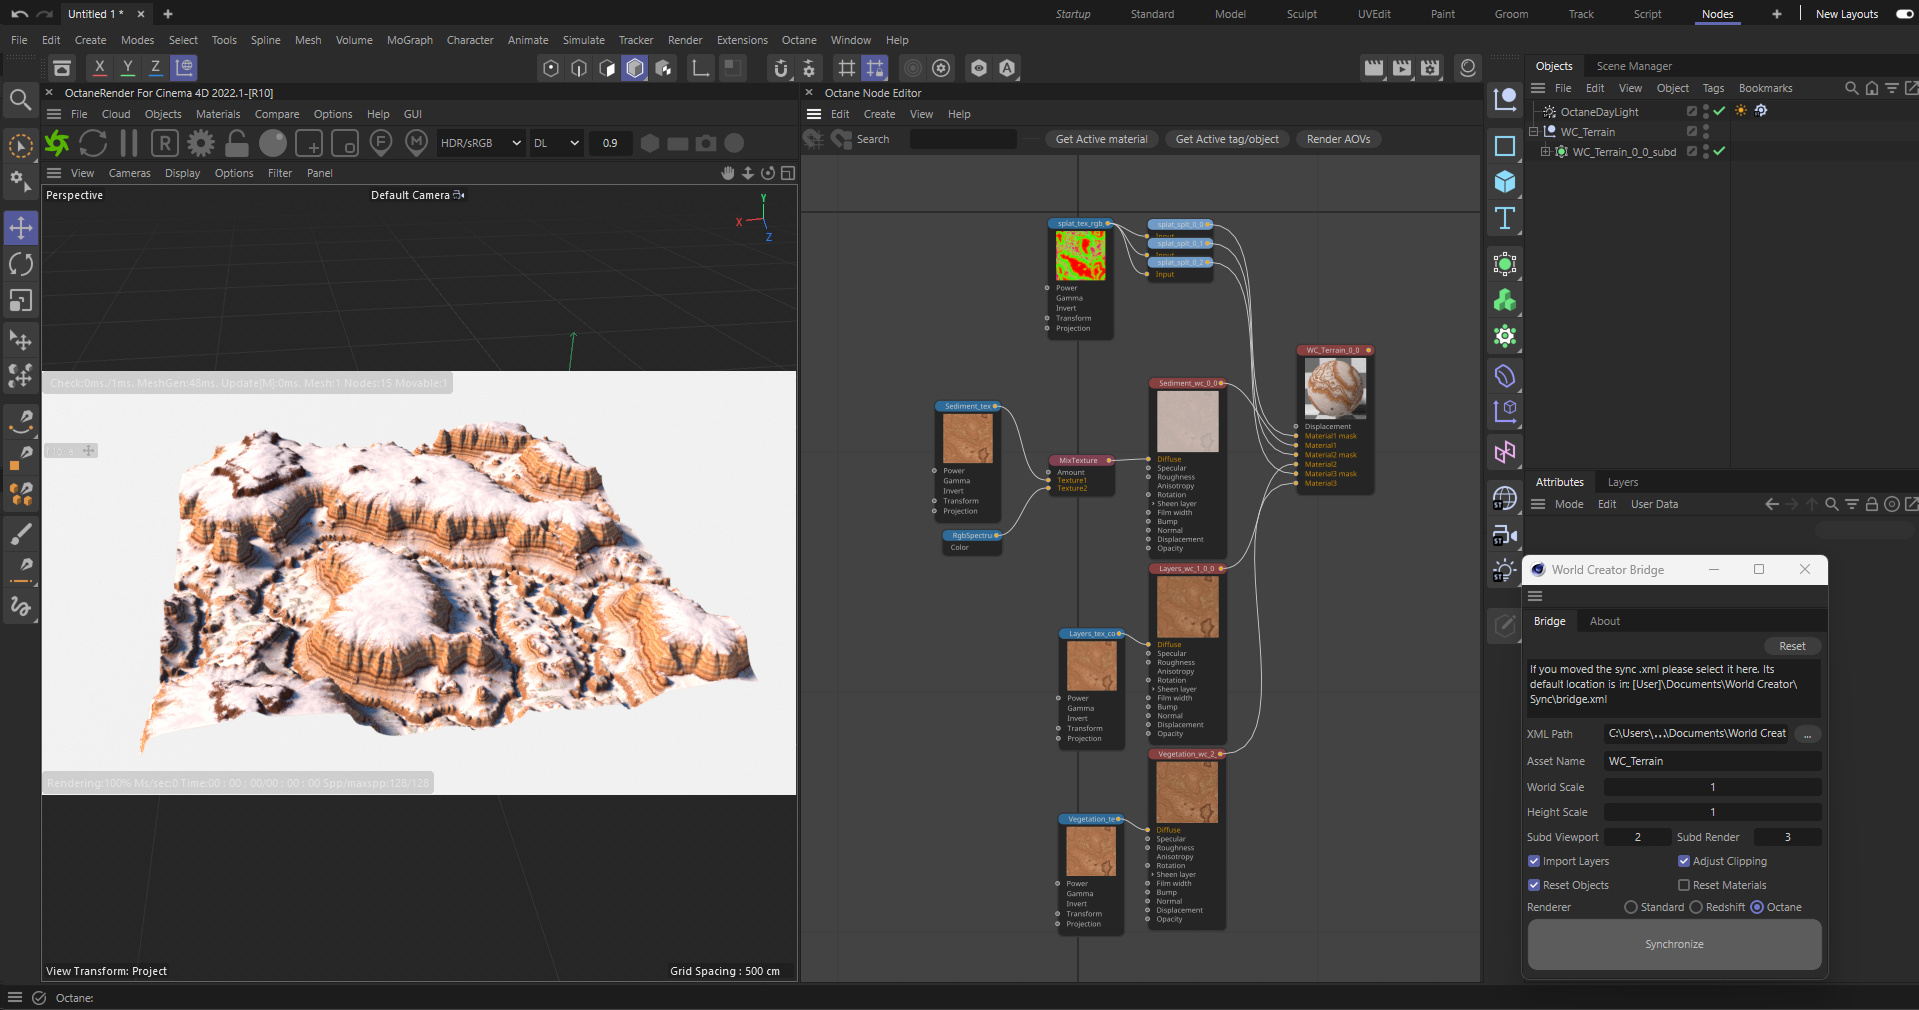This screenshot has width=1919, height=1010.
Task: Click the X axis lock icon
Action: tap(99, 67)
